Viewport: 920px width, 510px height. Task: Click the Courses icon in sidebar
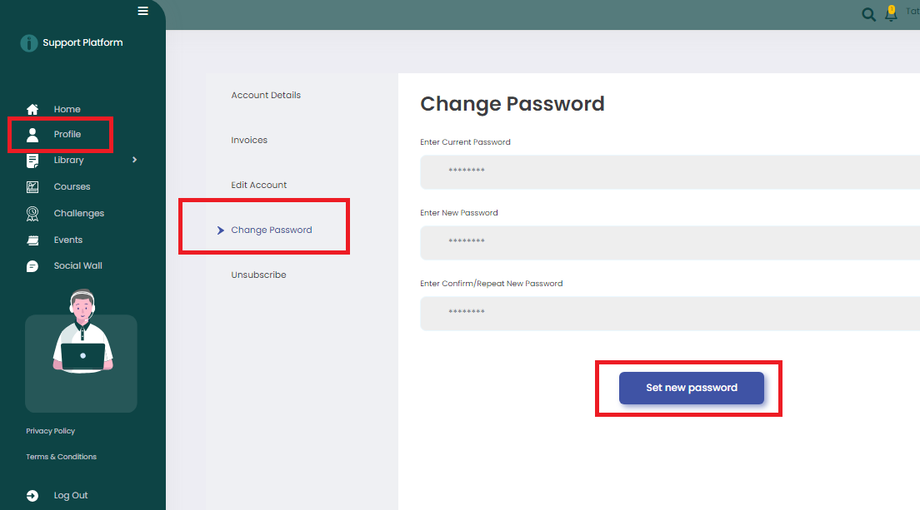point(32,187)
